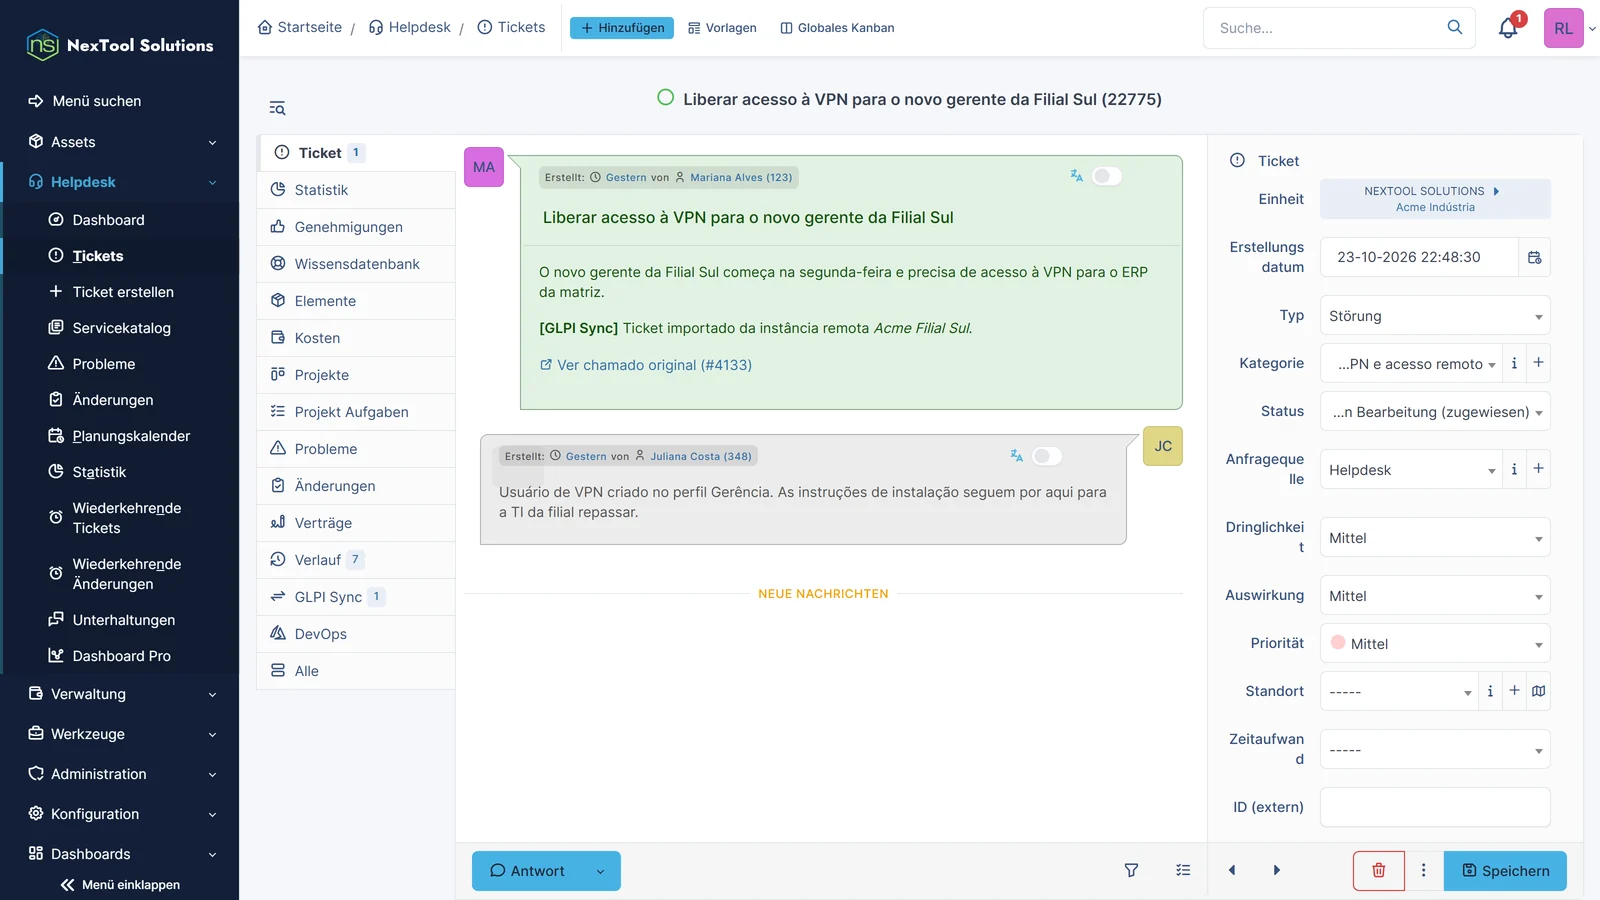This screenshot has height=900, width=1600.
Task: Click the MA avatar of Mariana Alves
Action: (x=484, y=167)
